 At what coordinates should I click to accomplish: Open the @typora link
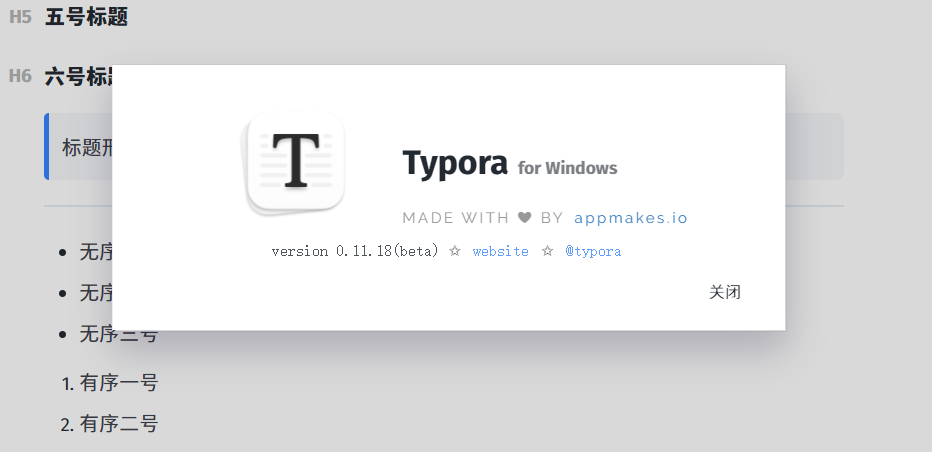[x=593, y=252]
